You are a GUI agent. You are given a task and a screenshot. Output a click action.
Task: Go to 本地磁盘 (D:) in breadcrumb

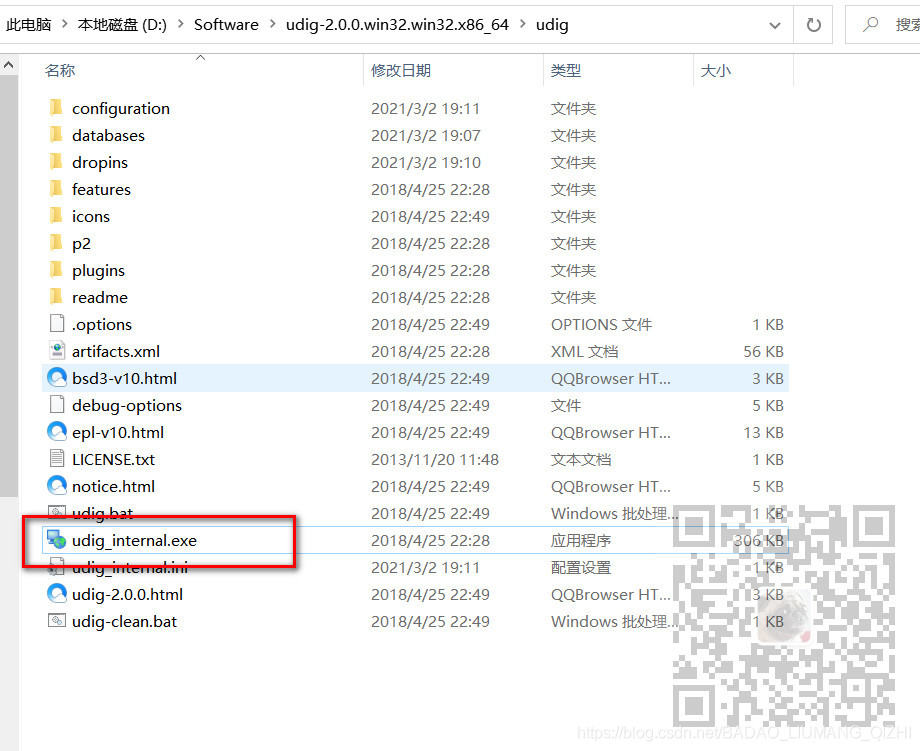pyautogui.click(x=123, y=25)
